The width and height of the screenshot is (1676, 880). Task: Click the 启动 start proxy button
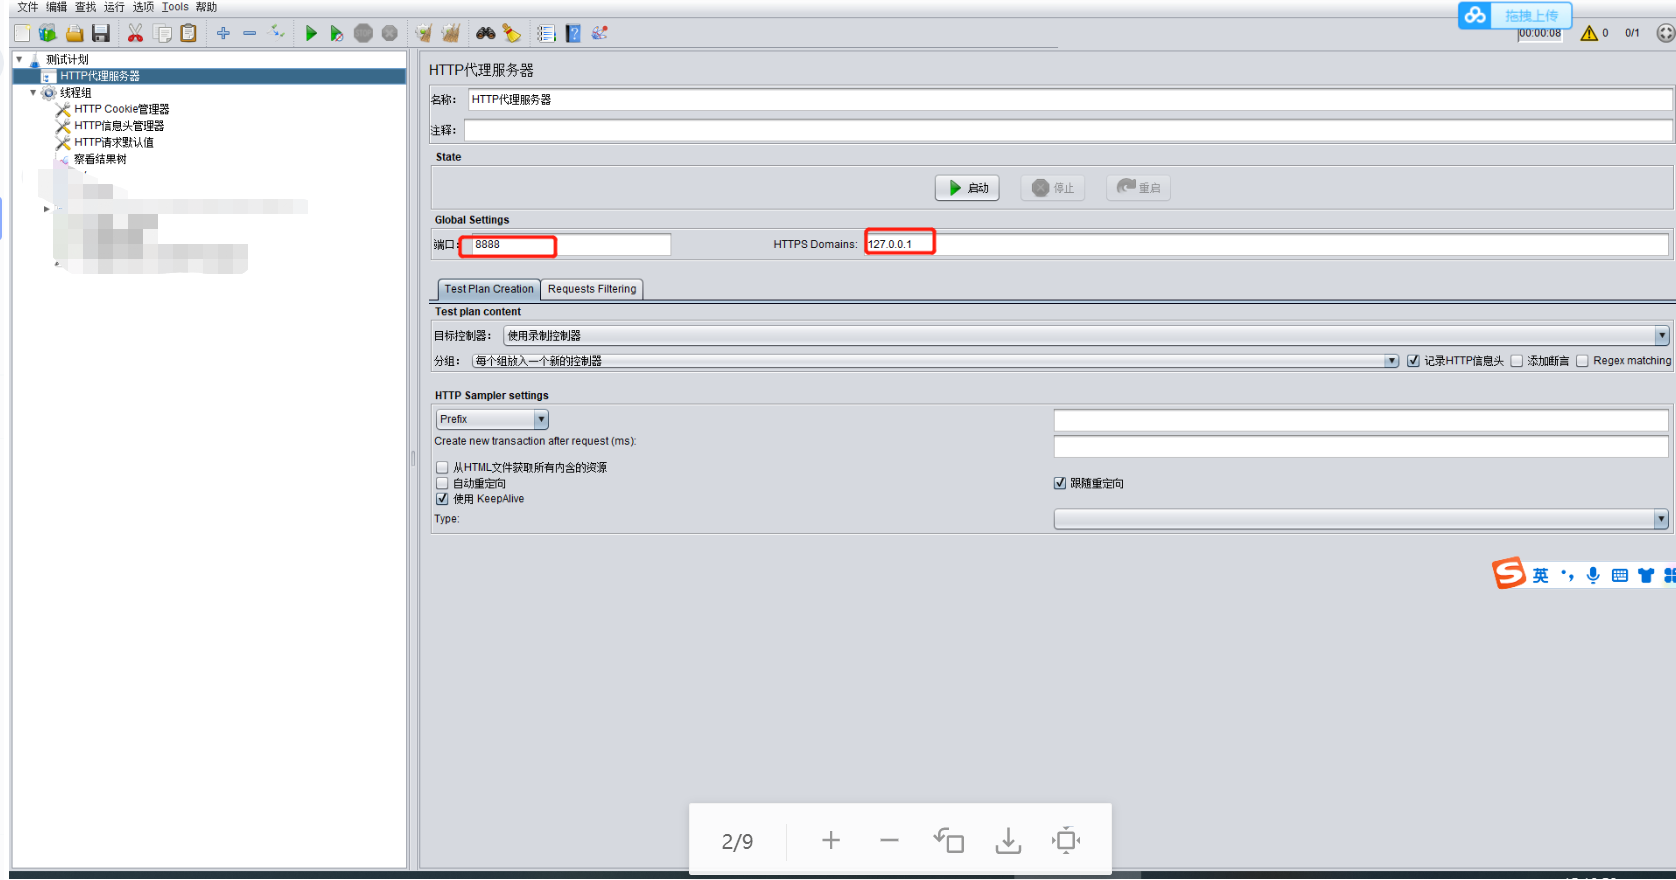coord(967,188)
